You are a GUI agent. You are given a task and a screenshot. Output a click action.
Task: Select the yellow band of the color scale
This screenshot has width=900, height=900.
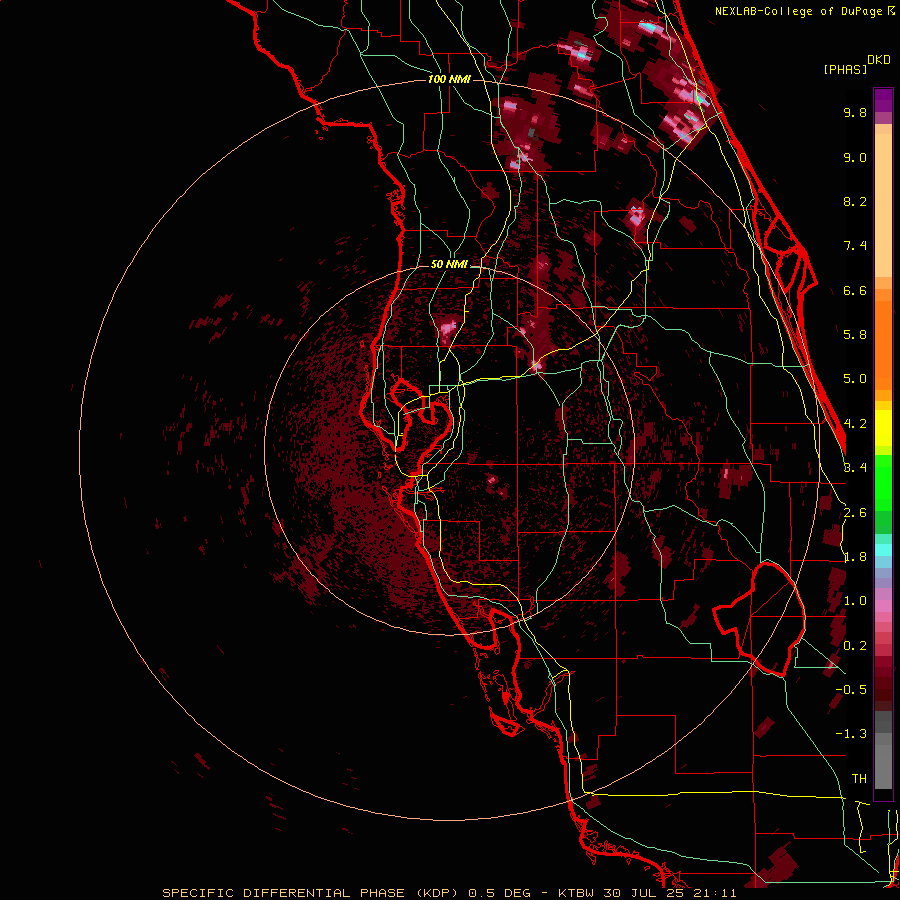point(883,428)
